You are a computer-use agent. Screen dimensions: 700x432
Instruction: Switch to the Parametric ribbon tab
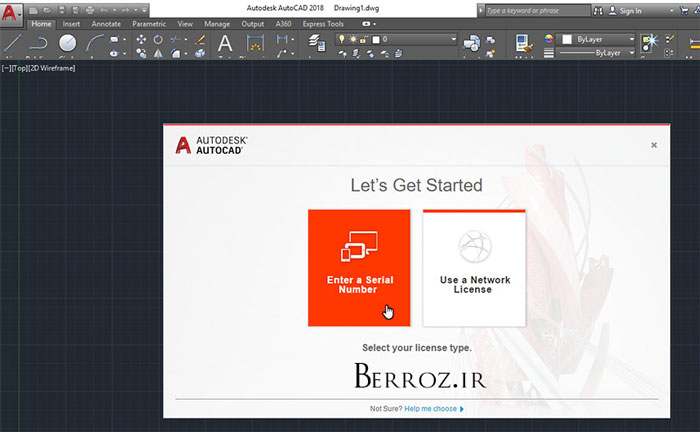pyautogui.click(x=149, y=24)
